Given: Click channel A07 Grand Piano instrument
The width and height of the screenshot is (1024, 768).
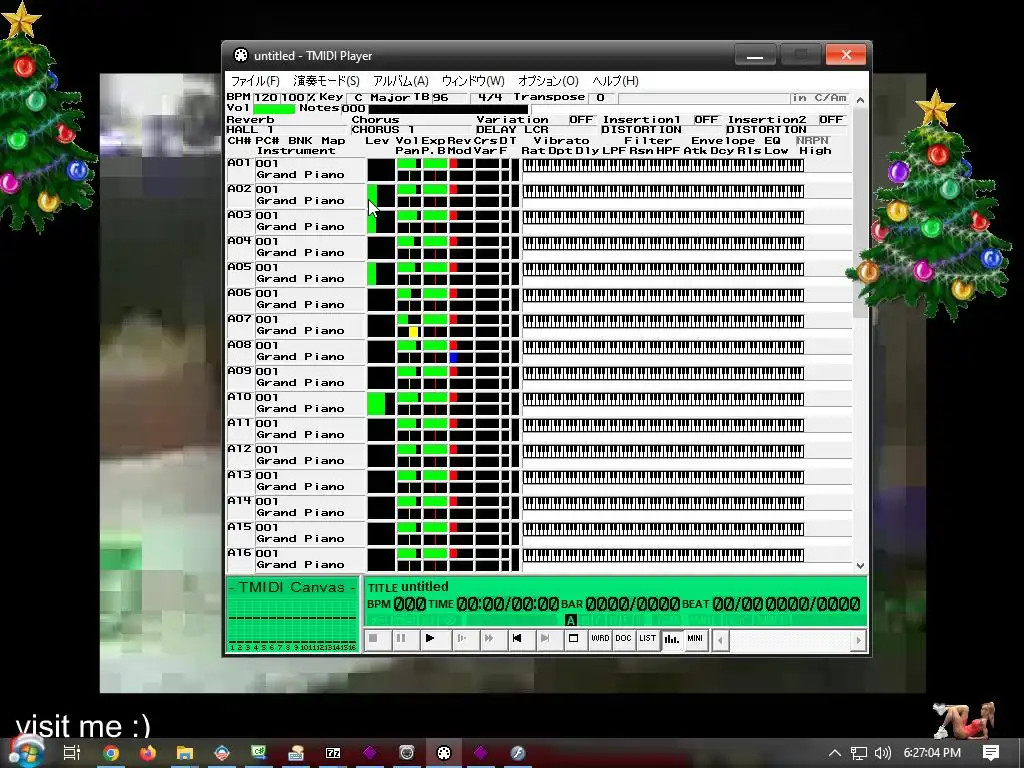Looking at the screenshot, I should click(300, 331).
